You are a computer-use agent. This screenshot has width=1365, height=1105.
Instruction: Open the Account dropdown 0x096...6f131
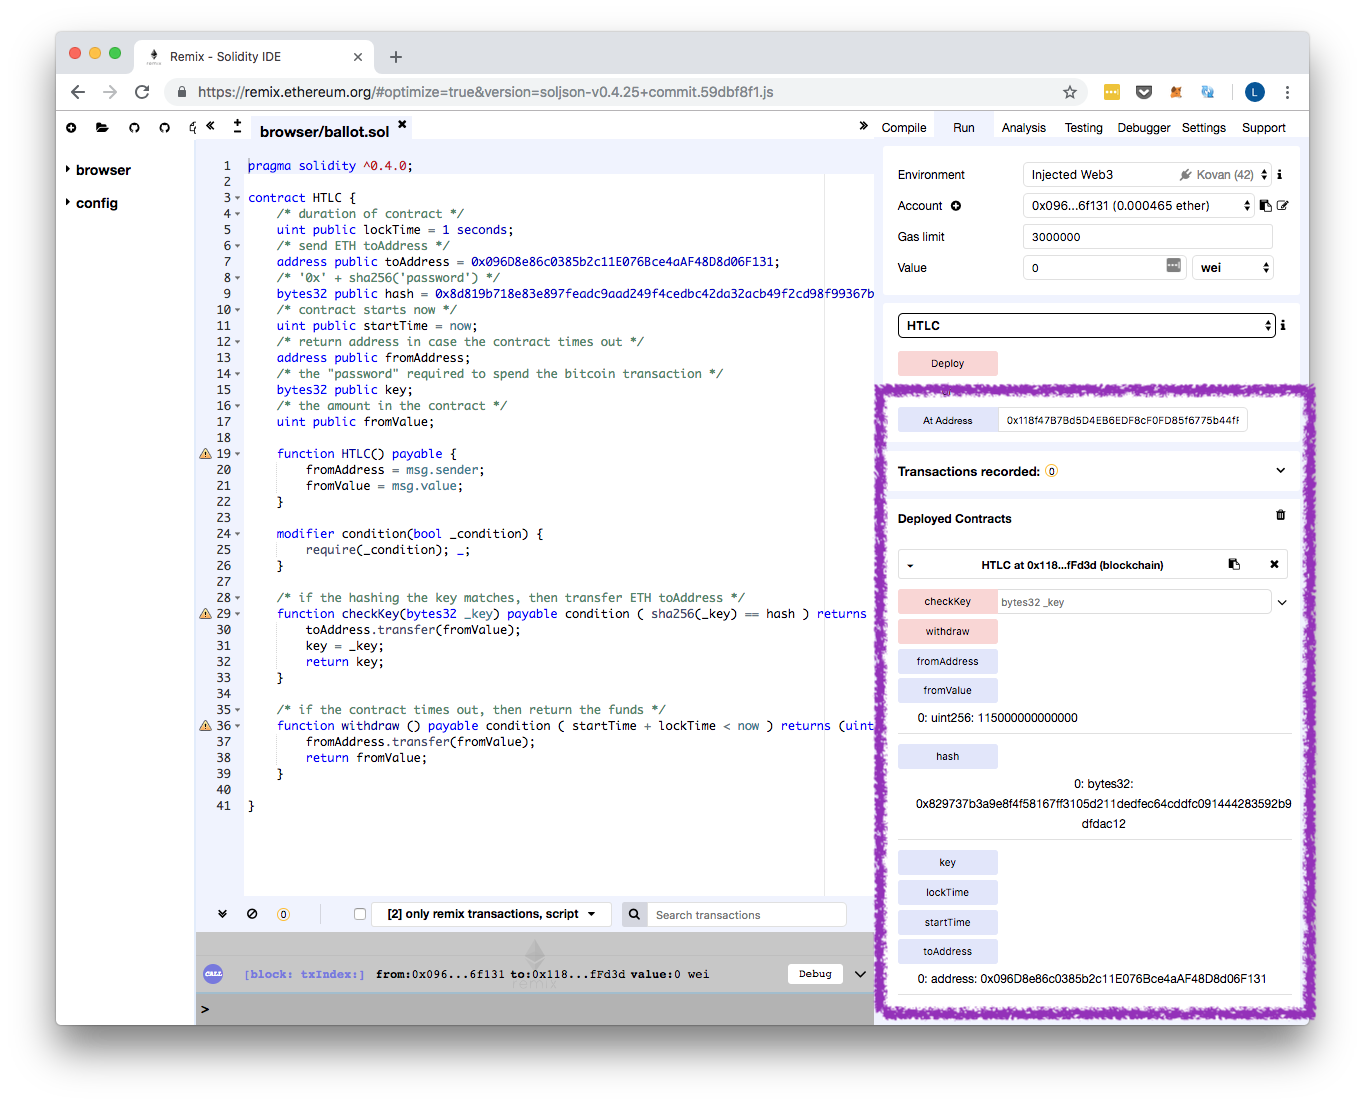pyautogui.click(x=1138, y=206)
